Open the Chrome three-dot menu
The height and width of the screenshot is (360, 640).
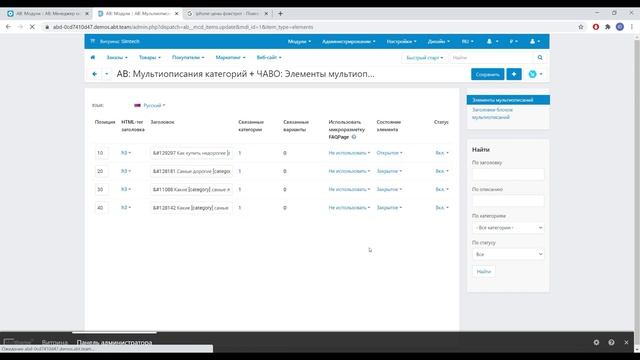[631, 27]
